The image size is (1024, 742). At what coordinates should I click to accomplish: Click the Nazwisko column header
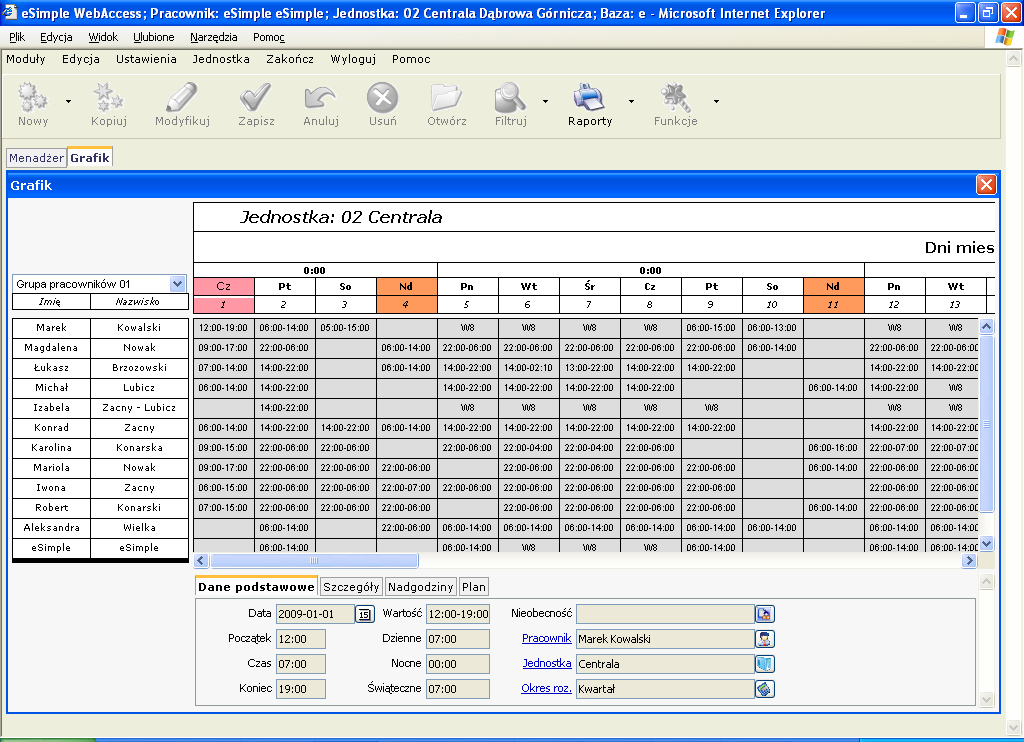click(139, 302)
